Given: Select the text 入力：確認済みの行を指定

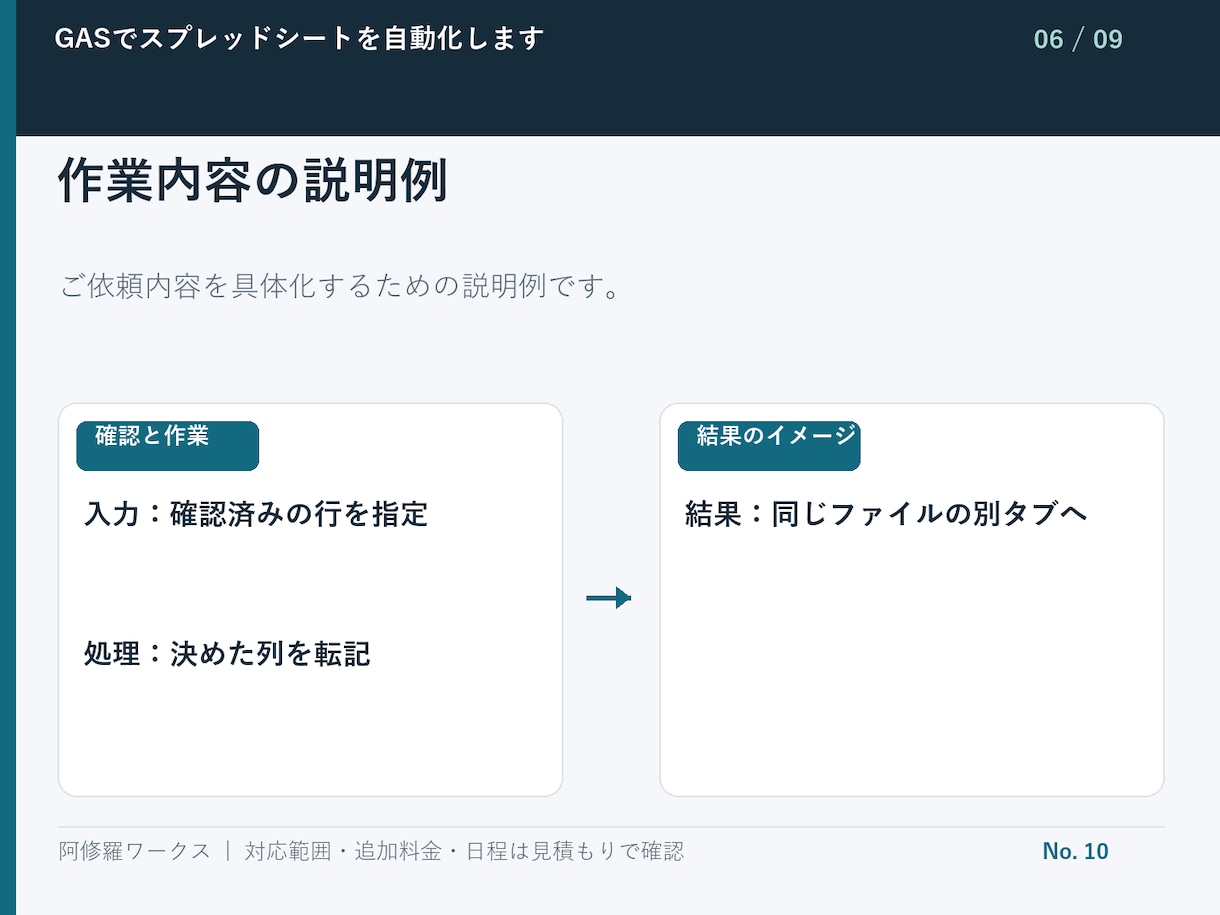Looking at the screenshot, I should [x=256, y=515].
